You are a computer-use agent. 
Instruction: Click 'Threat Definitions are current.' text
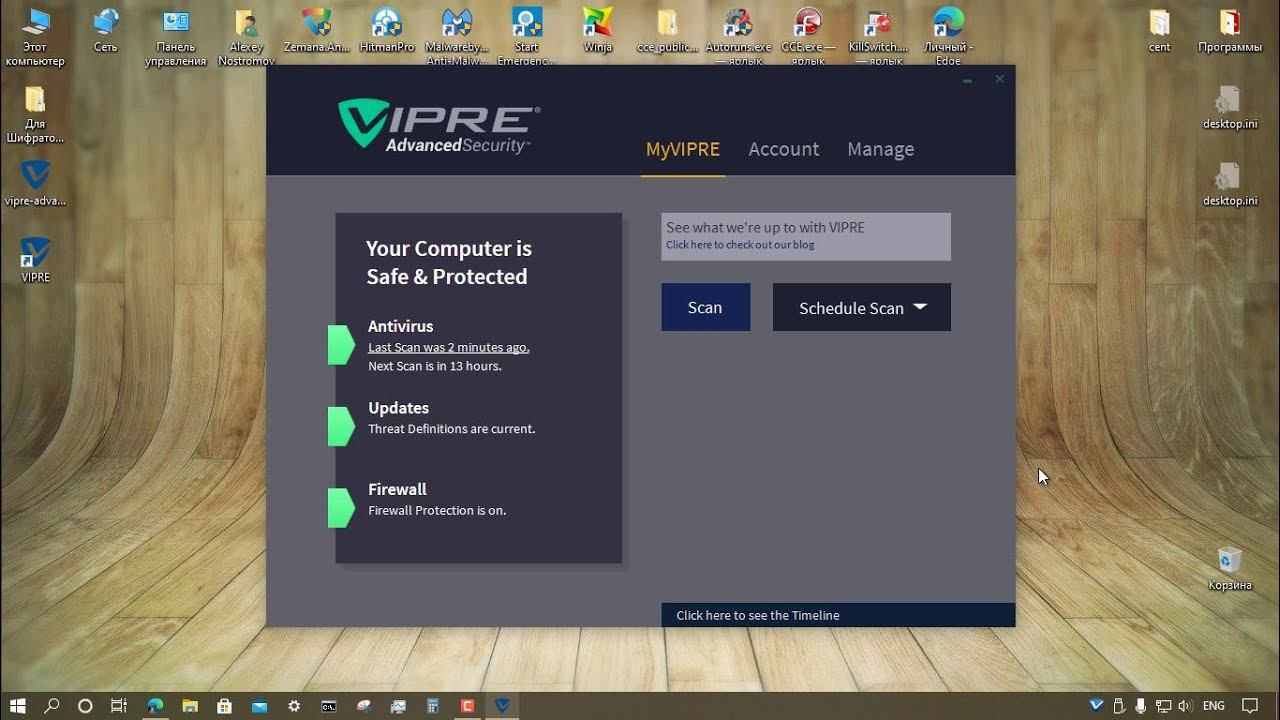(452, 429)
